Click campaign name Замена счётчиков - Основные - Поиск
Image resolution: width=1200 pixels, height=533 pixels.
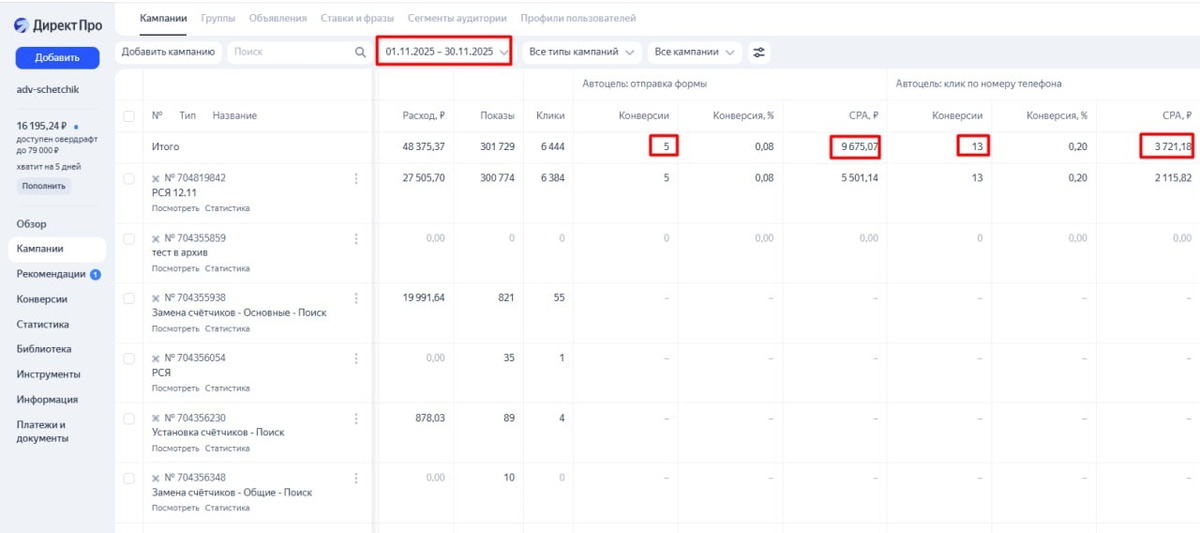coord(239,313)
